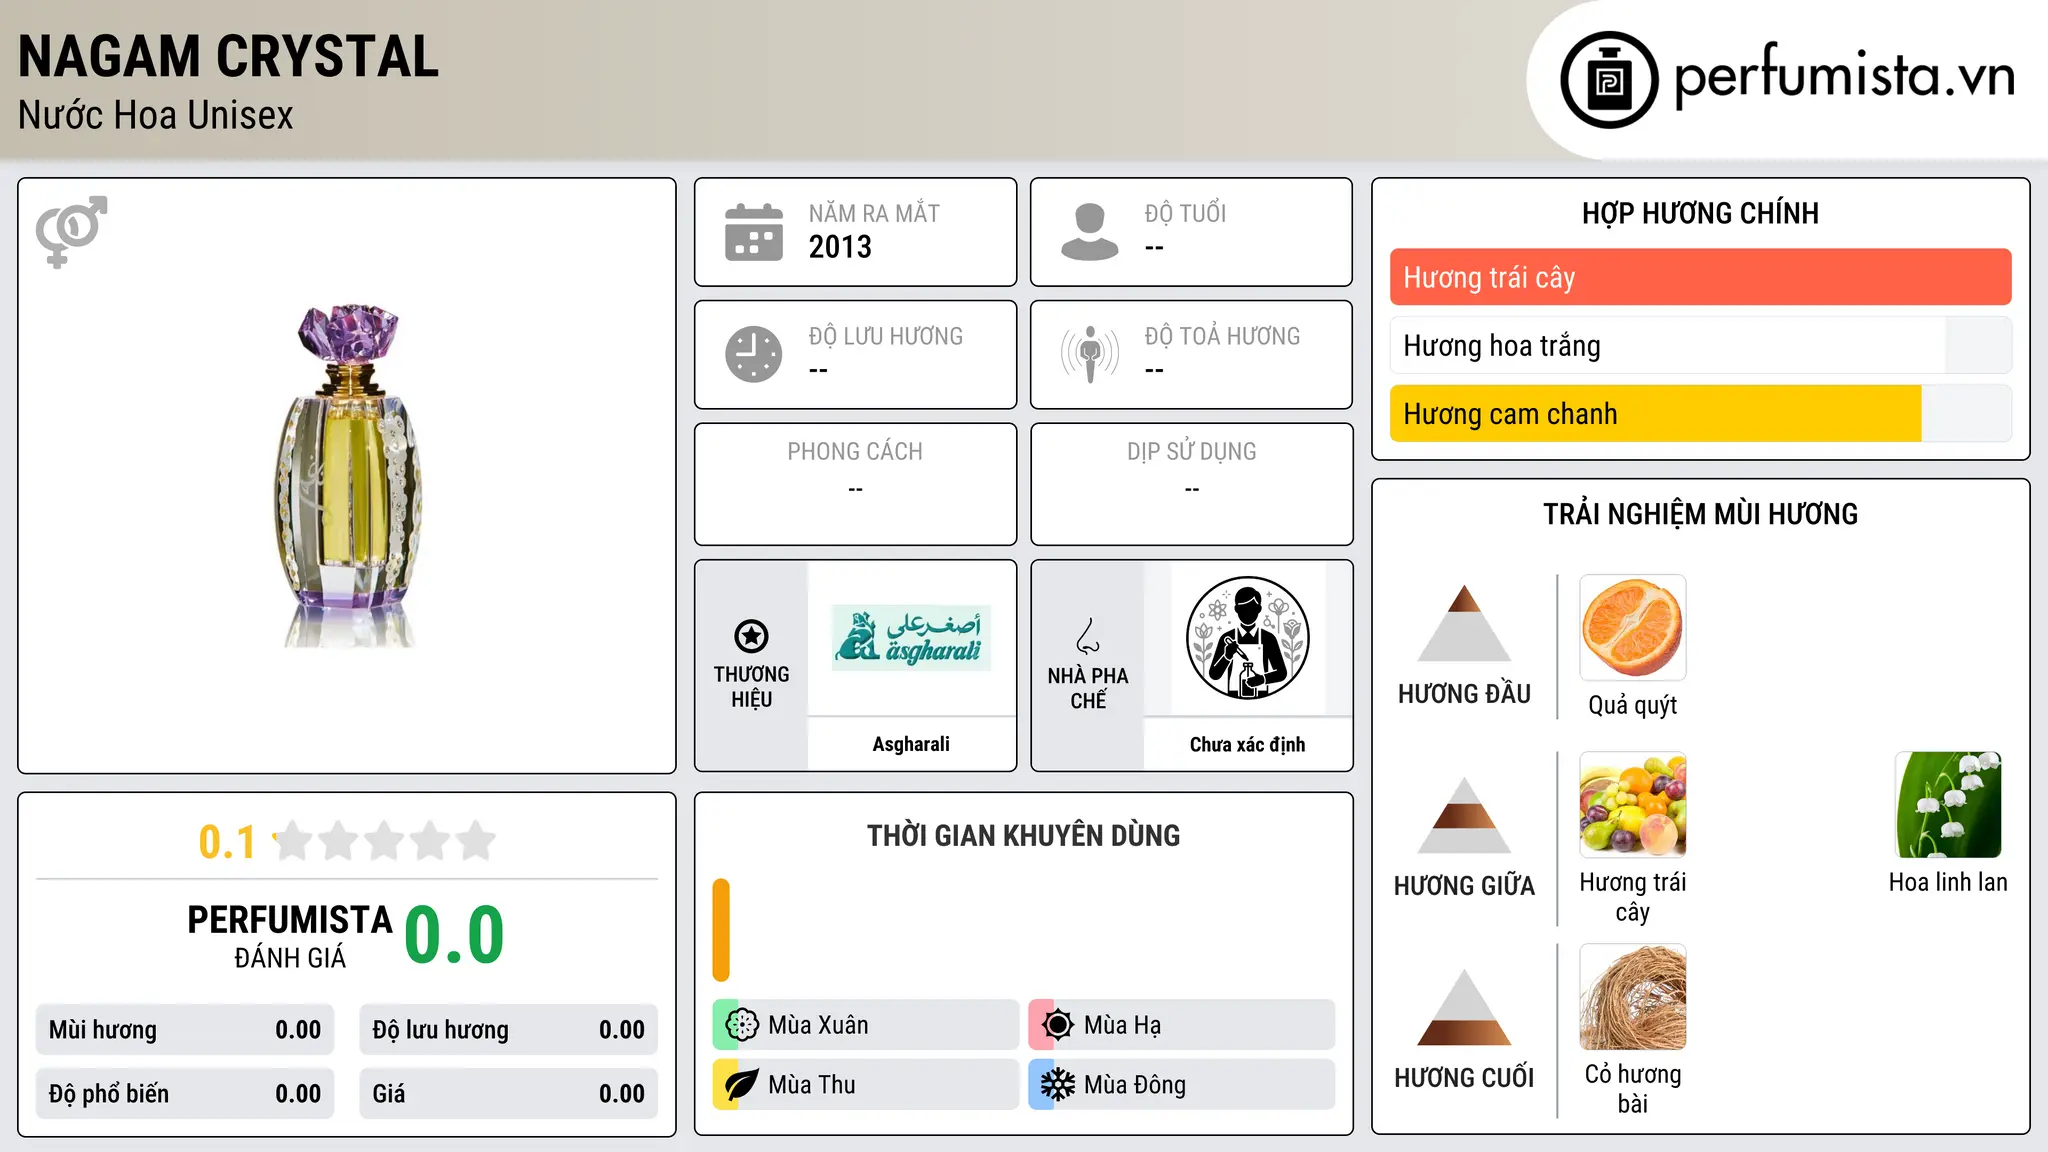Click the HƯƠNG ĐẦU label
Image resolution: width=2048 pixels, height=1152 pixels.
pos(1464,694)
